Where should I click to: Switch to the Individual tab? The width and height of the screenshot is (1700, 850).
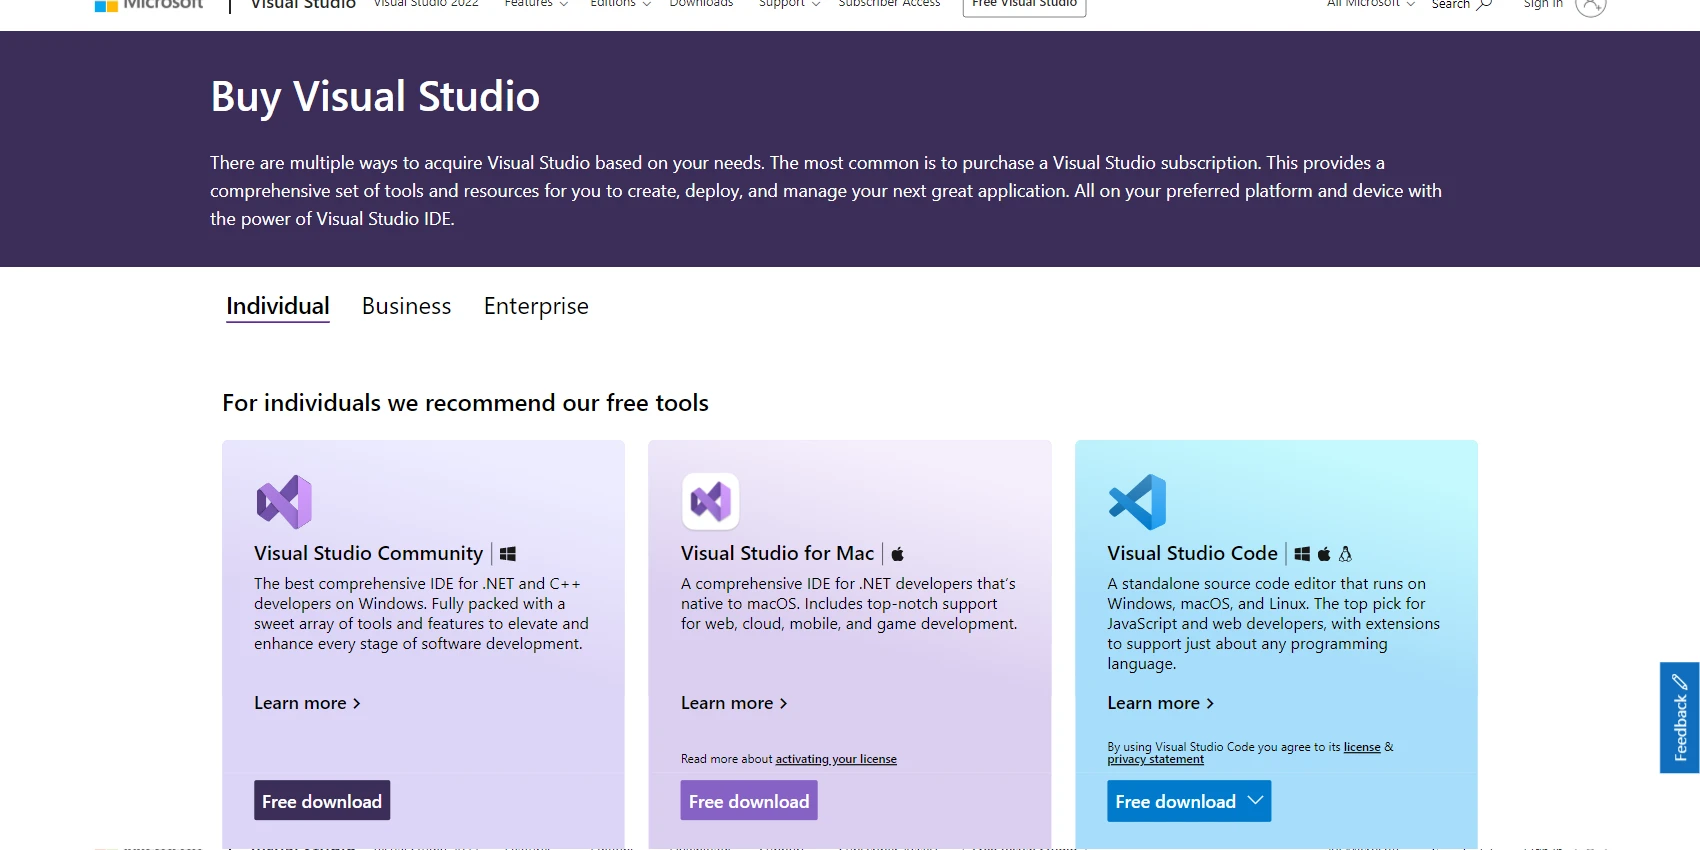278,306
